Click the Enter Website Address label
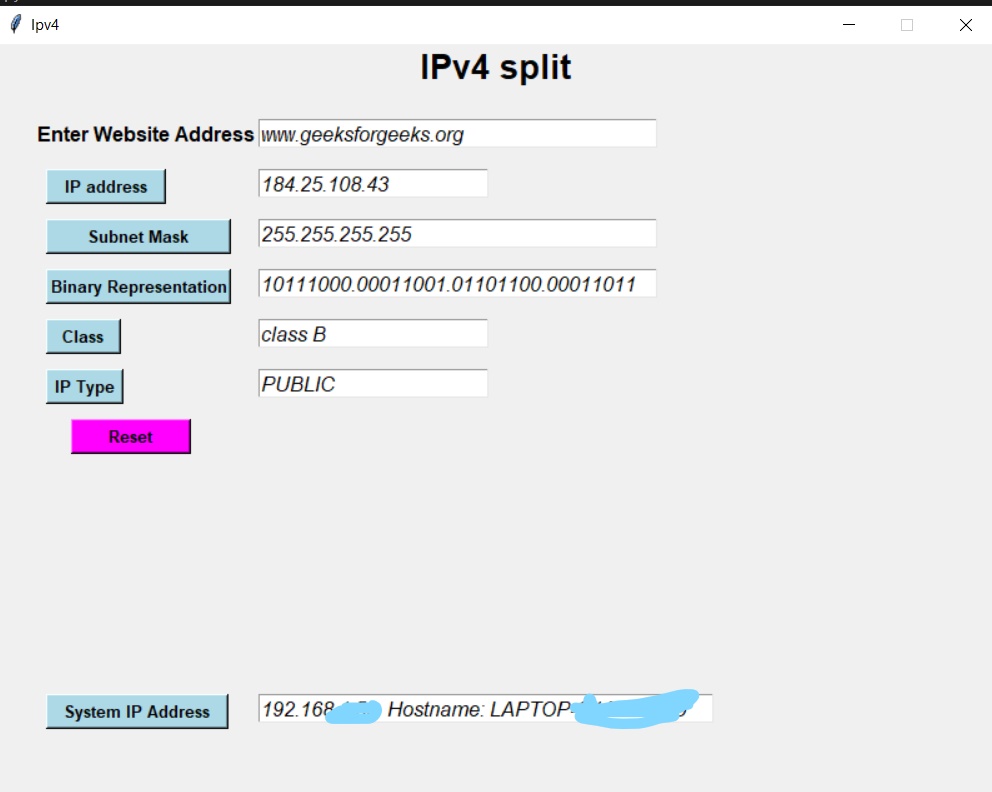The width and height of the screenshot is (992, 792). click(146, 134)
